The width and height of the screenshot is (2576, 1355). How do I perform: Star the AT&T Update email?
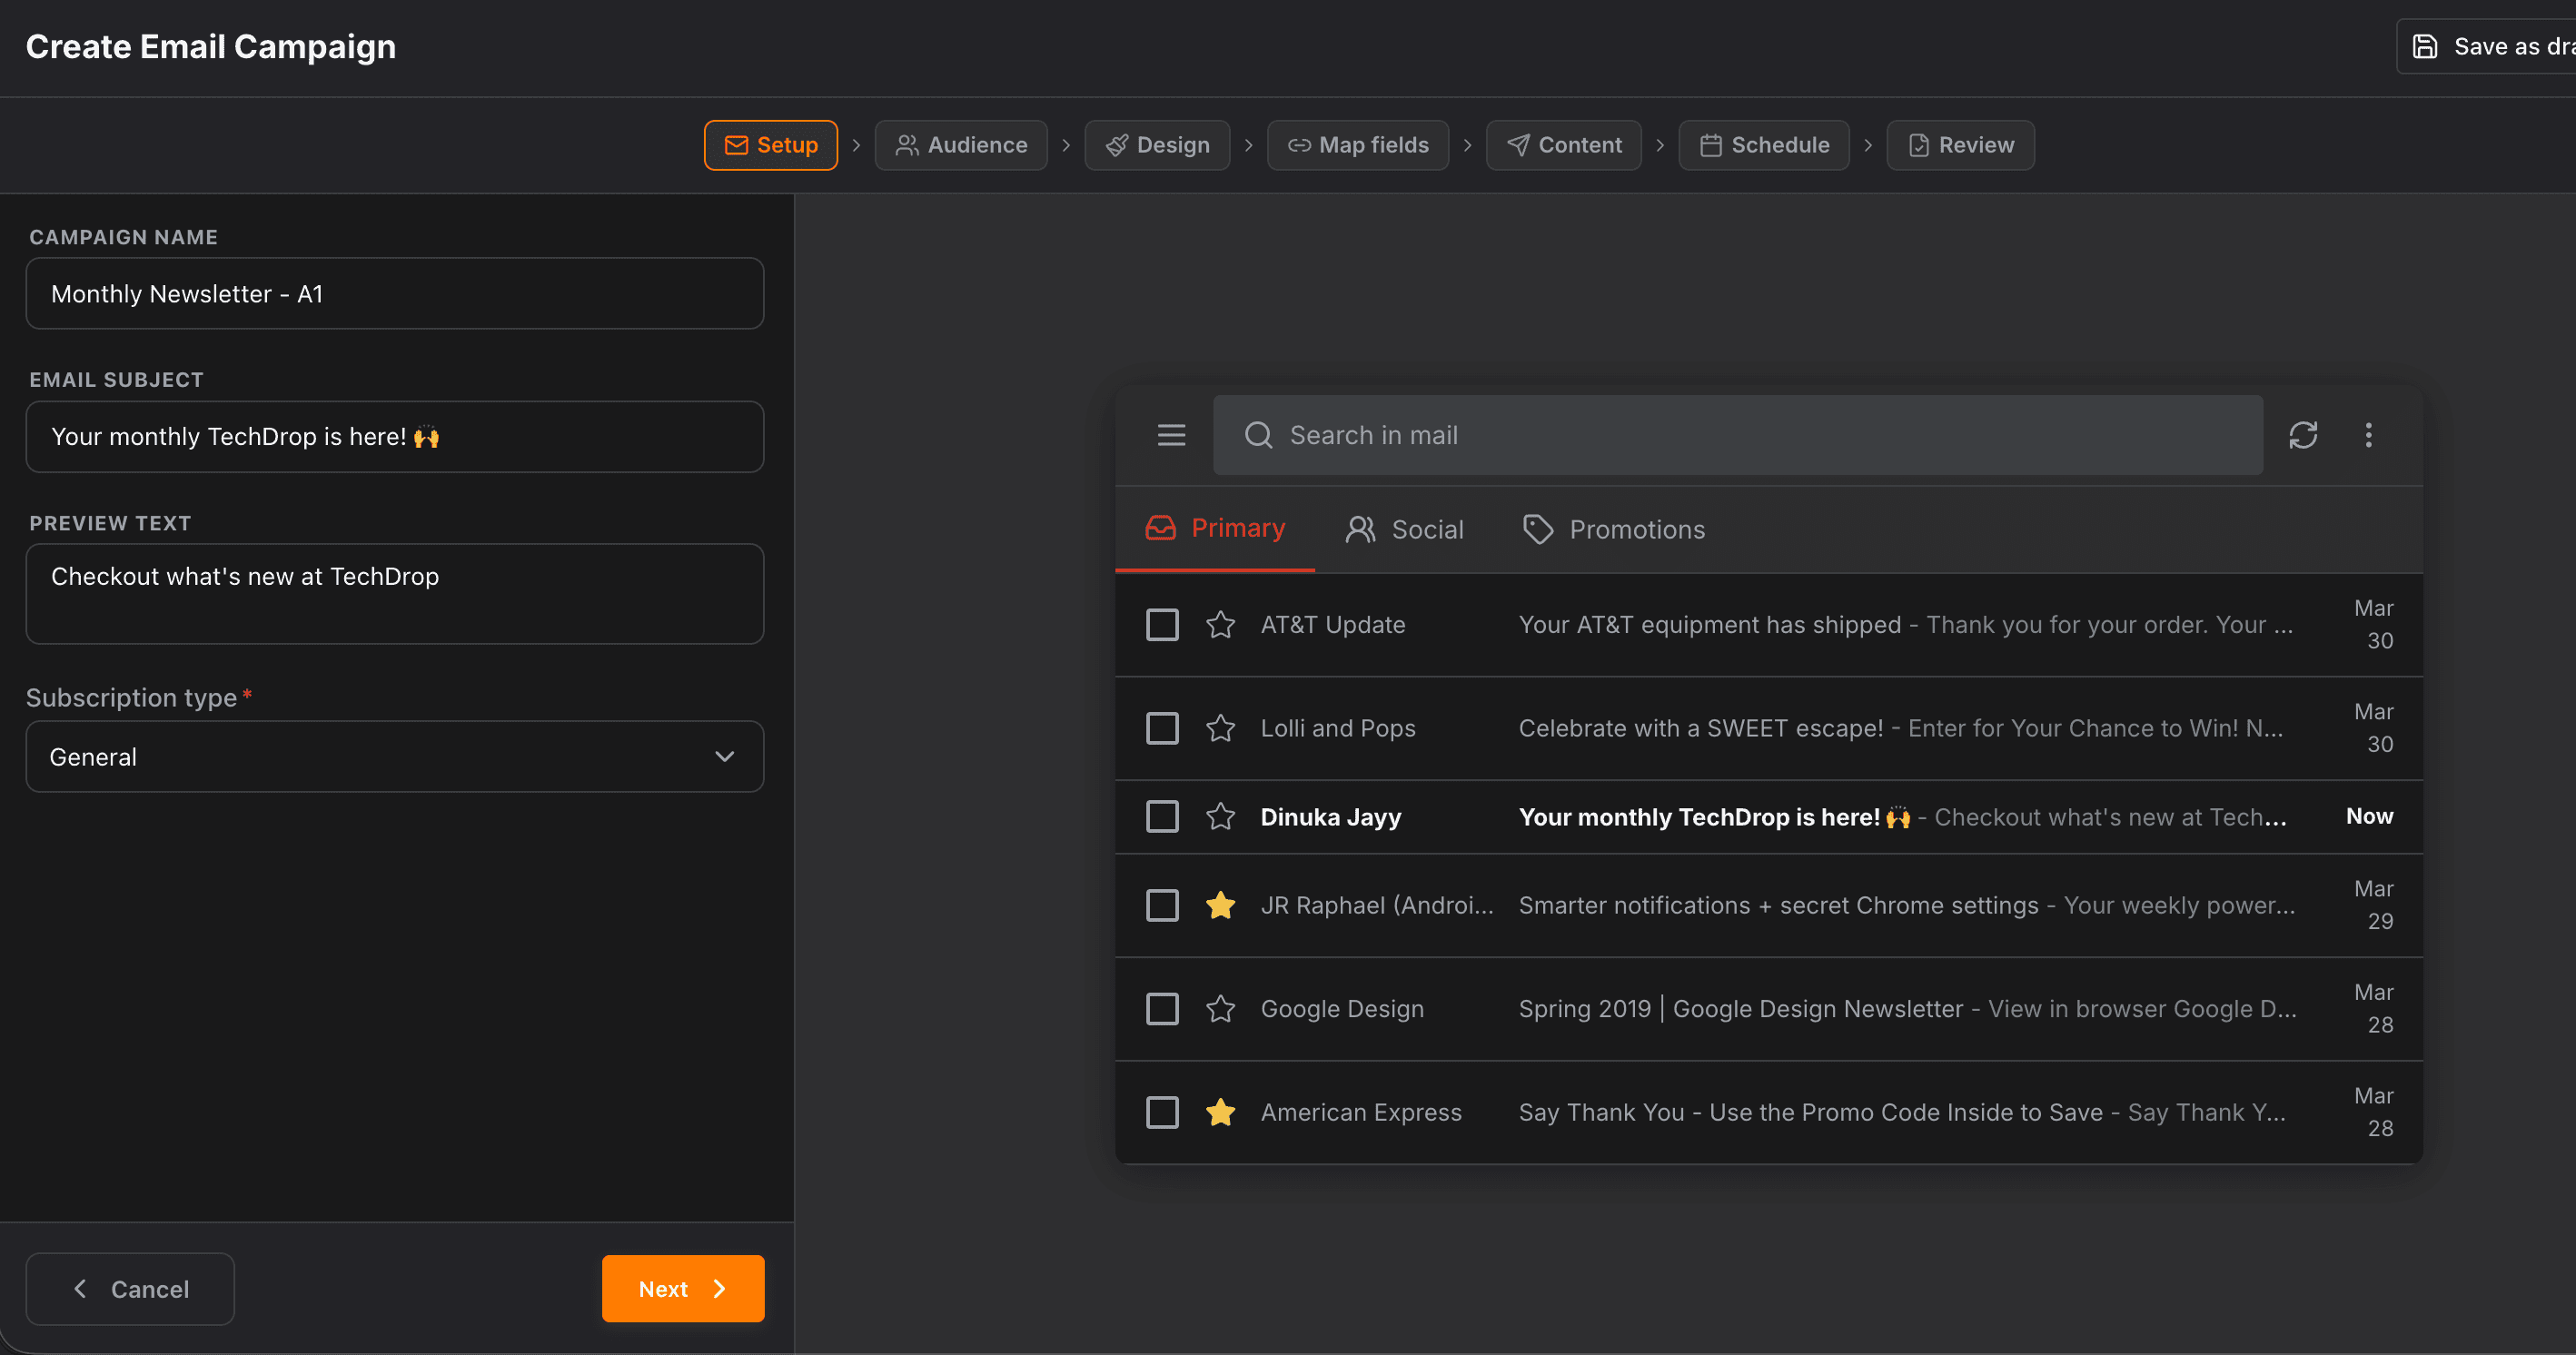click(x=1220, y=625)
